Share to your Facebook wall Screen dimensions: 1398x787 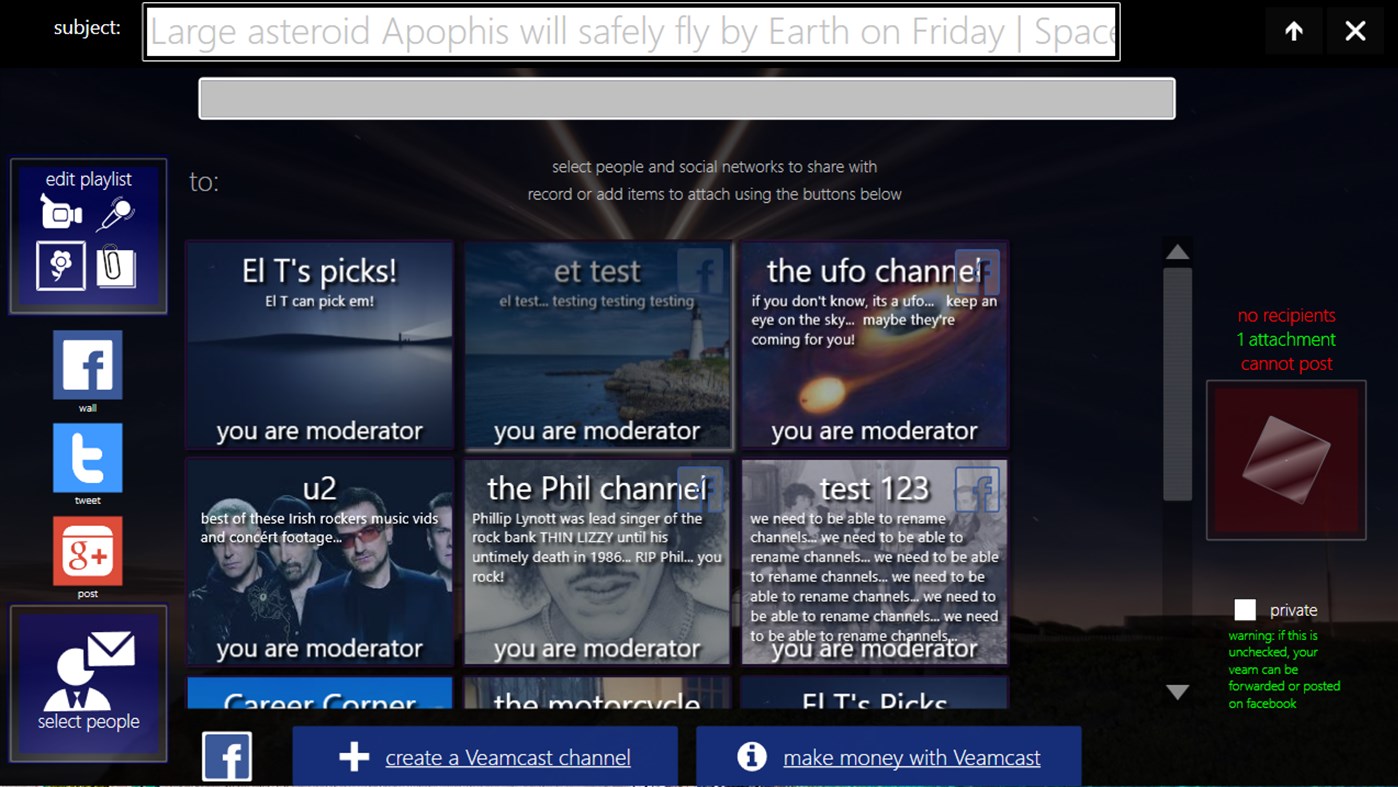click(x=87, y=366)
